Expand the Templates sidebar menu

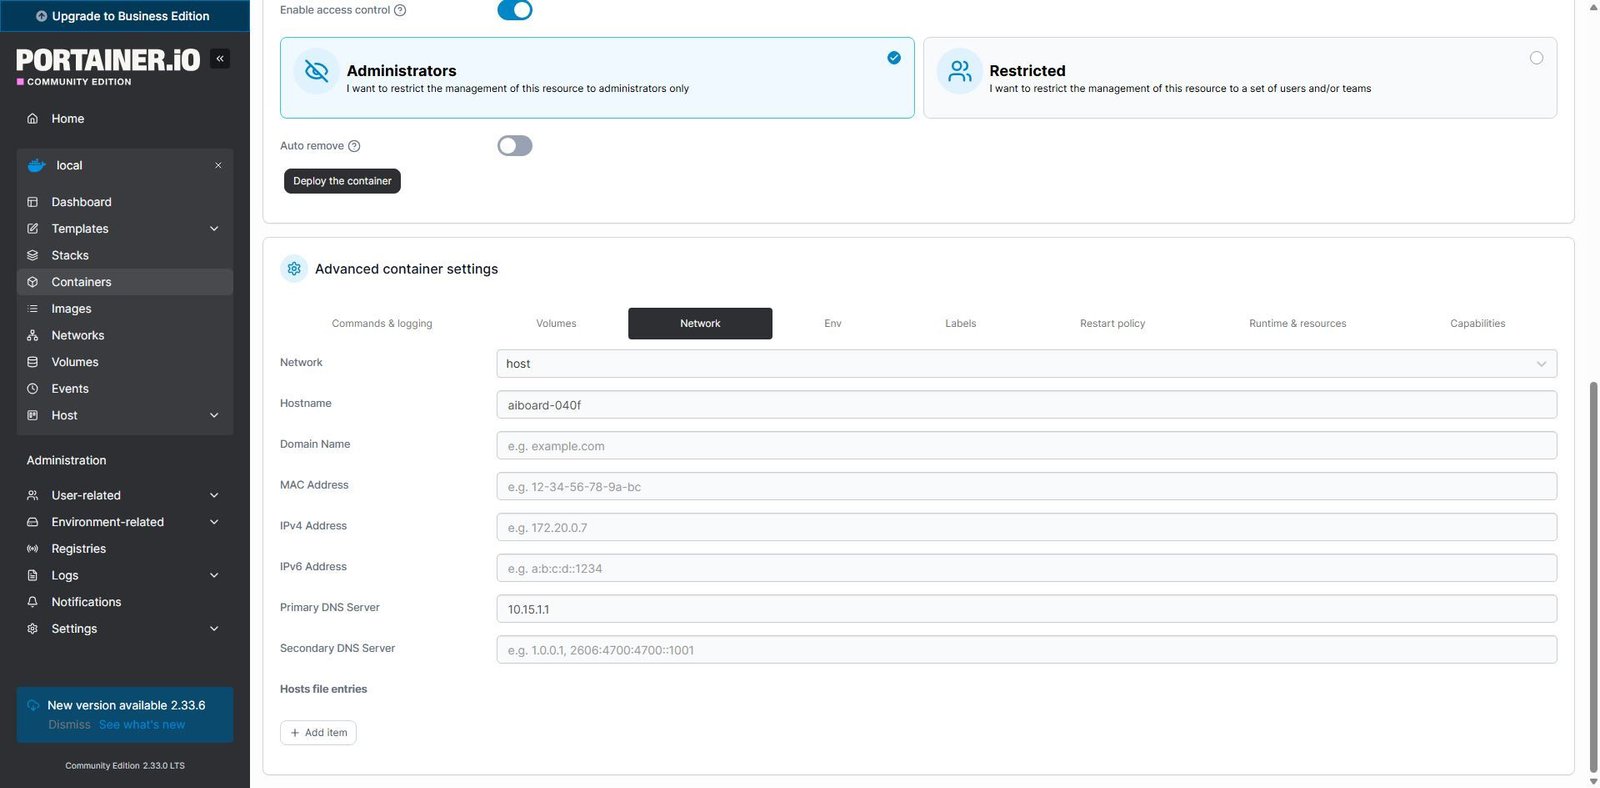pos(214,229)
